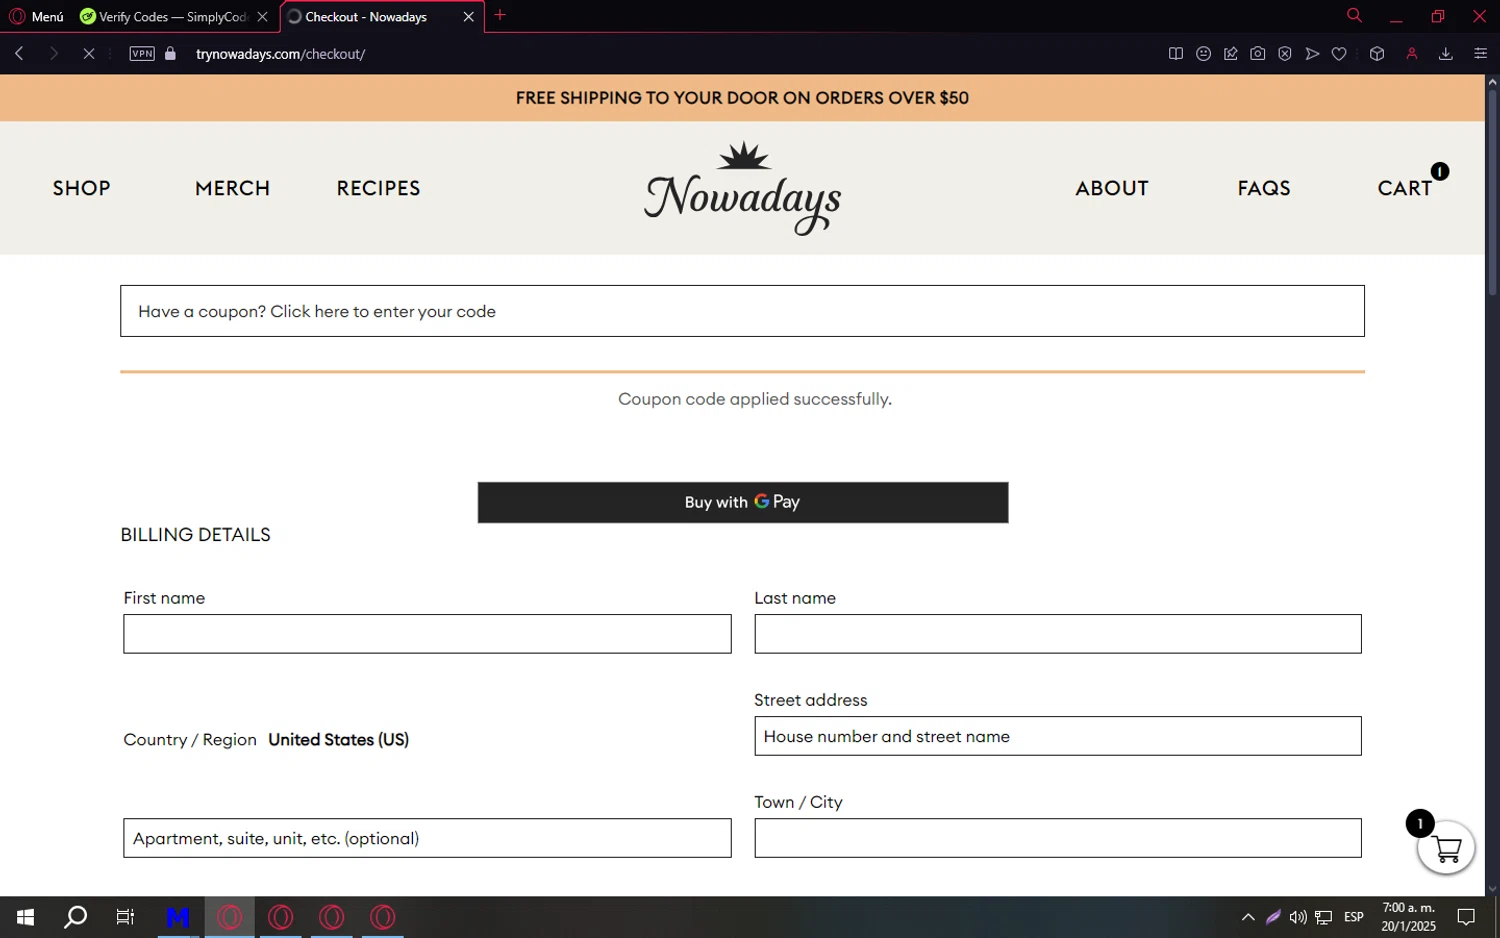Go back to the previous page
The image size is (1500, 938).
[19, 54]
